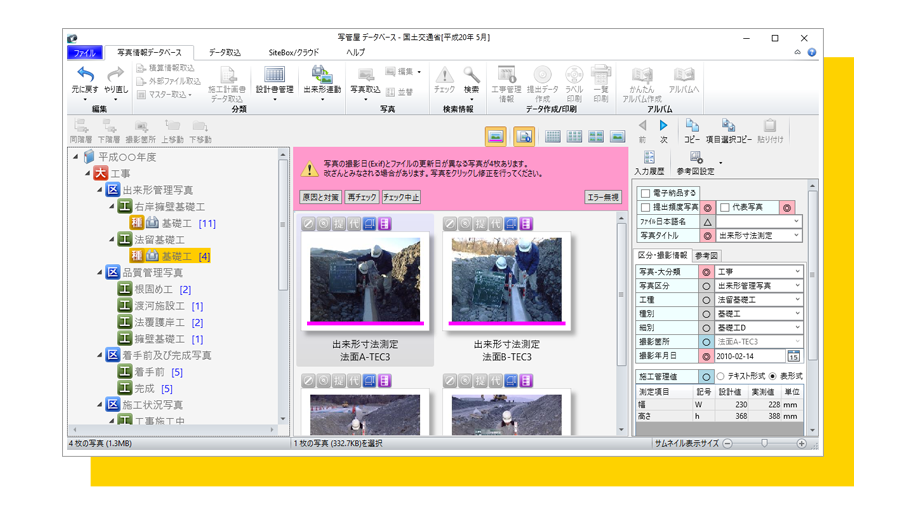The height and width of the screenshot is (515, 916).
Task: Click the エラー無視 button
Action: point(603,197)
